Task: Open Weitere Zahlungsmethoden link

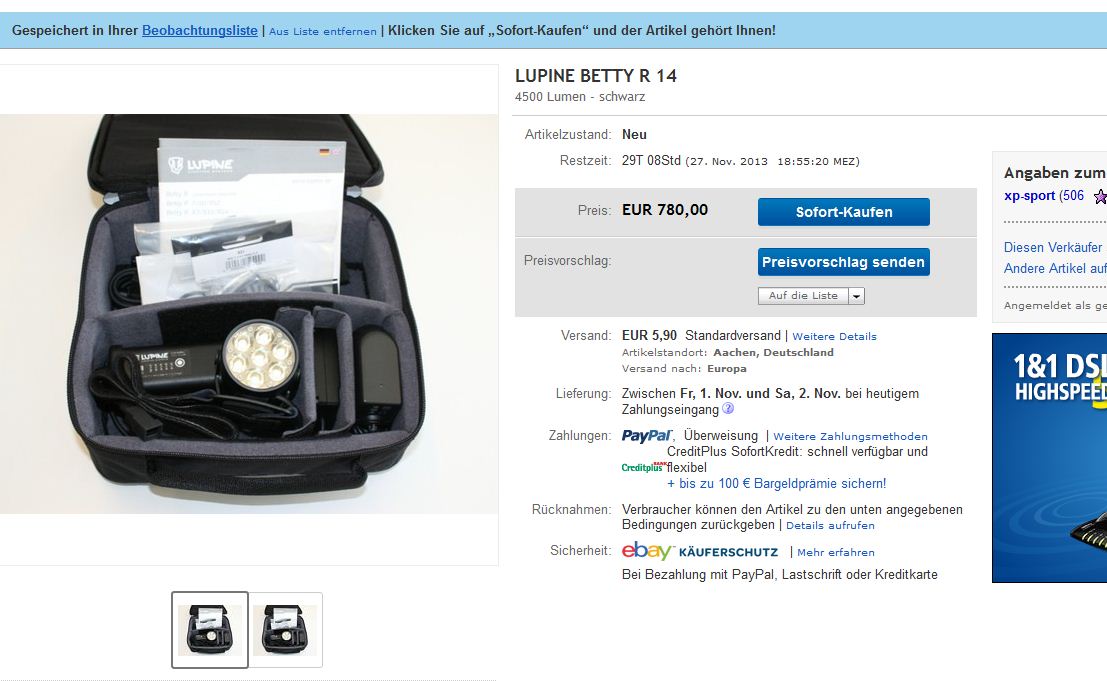Action: (850, 437)
